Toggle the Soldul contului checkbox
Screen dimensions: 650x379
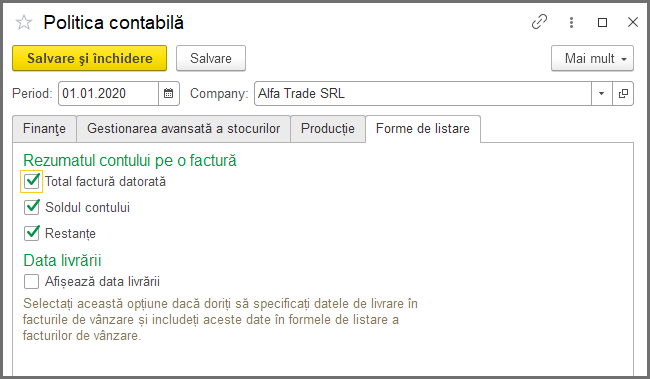32,207
